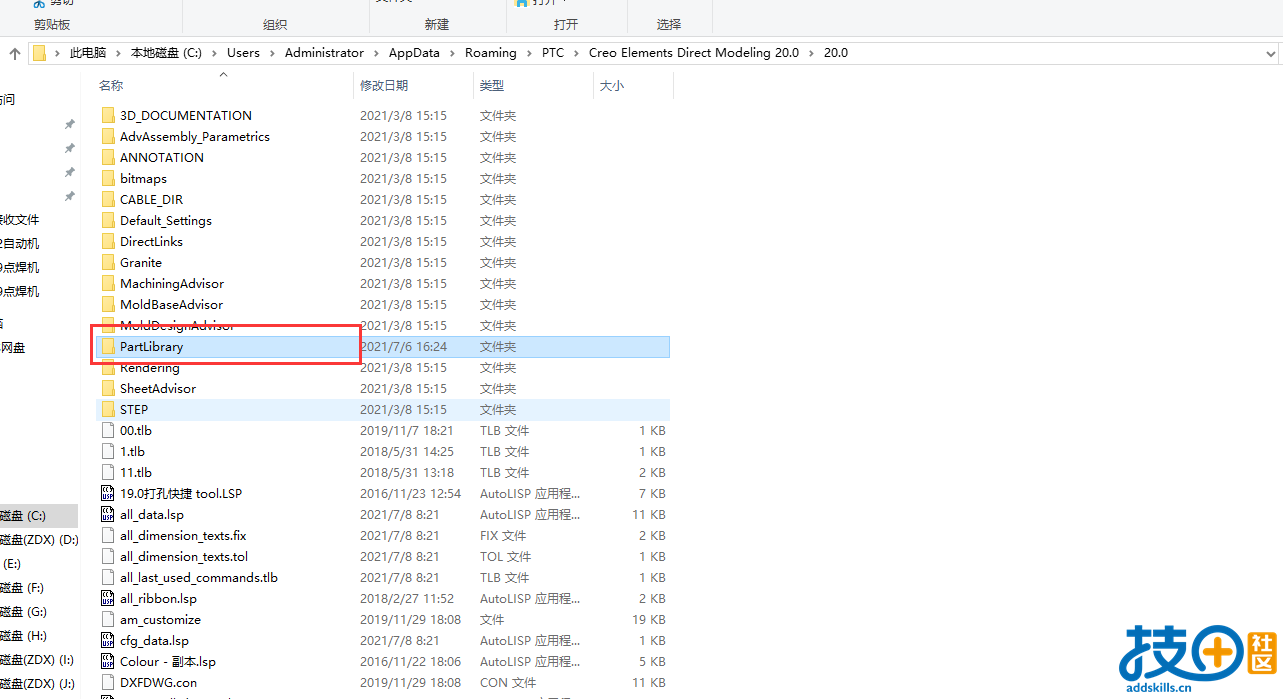Expand dropdown after Administrator breadcrumb
The image size is (1283, 699).
(x=376, y=53)
